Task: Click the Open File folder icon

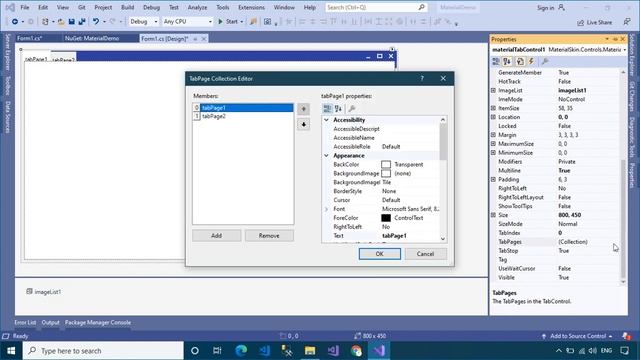Action: click(x=61, y=22)
